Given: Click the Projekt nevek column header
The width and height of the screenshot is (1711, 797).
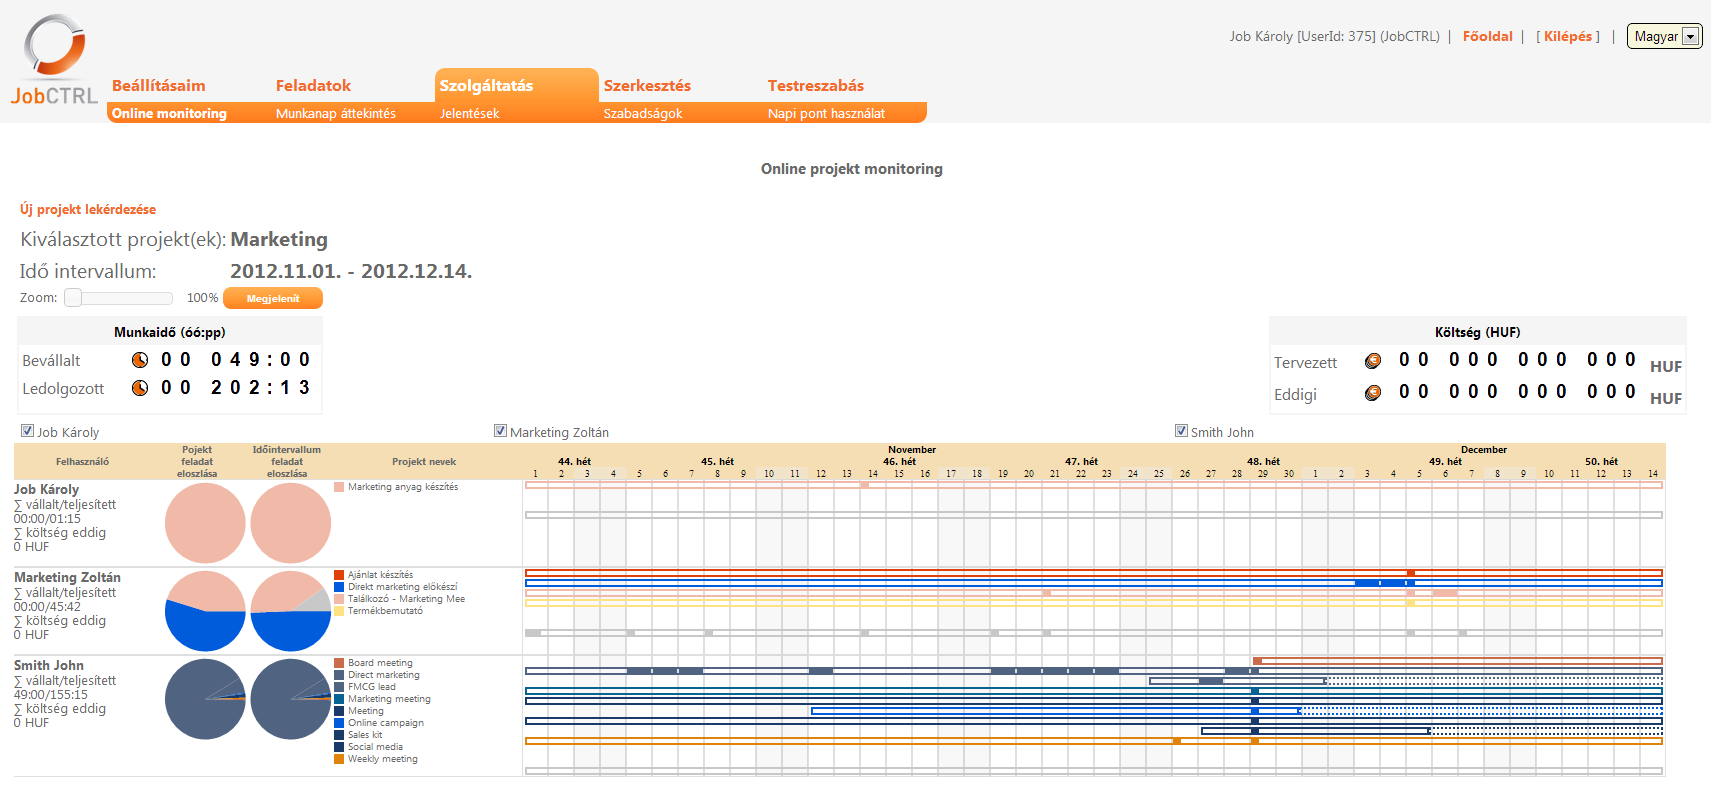Looking at the screenshot, I should point(424,462).
